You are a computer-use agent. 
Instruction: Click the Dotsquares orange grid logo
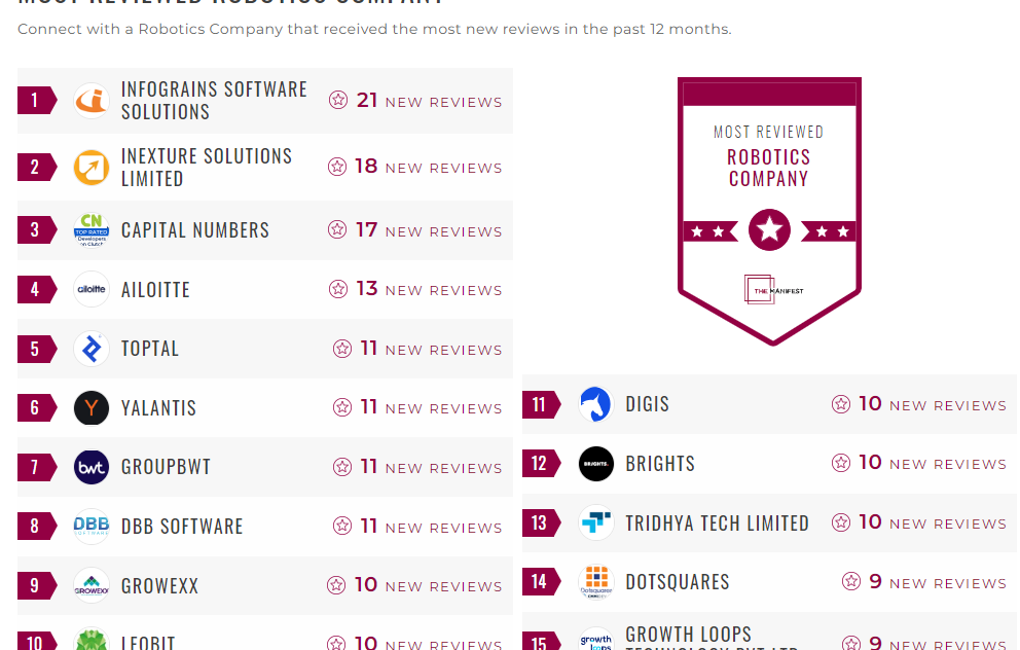point(596,582)
